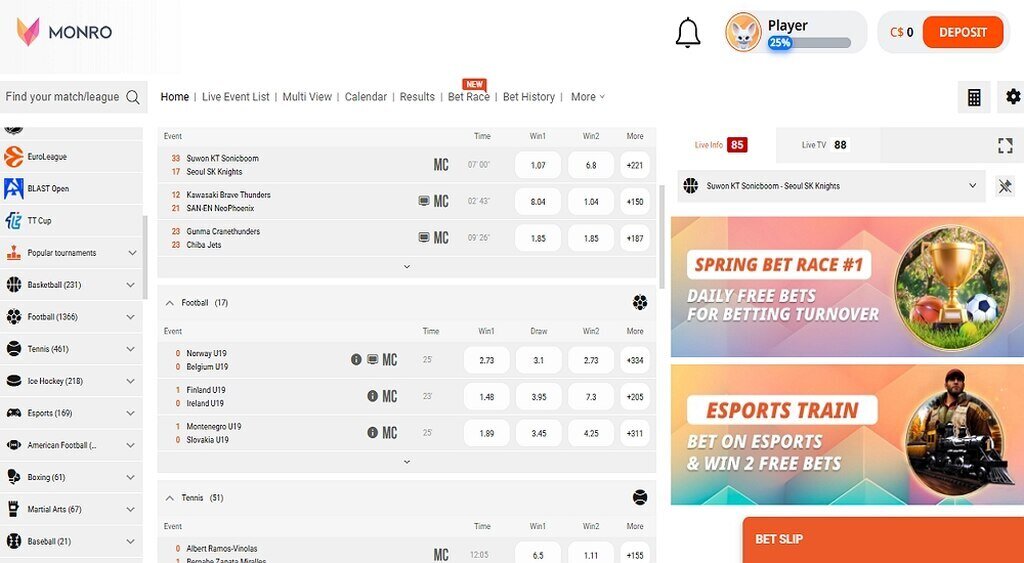Viewport: 1024px width, 563px height.
Task: Expand Ice Hockey (218) category
Action: pos(131,381)
